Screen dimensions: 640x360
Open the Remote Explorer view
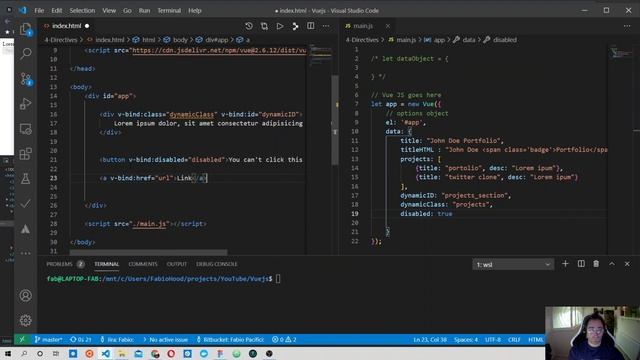click(26, 129)
